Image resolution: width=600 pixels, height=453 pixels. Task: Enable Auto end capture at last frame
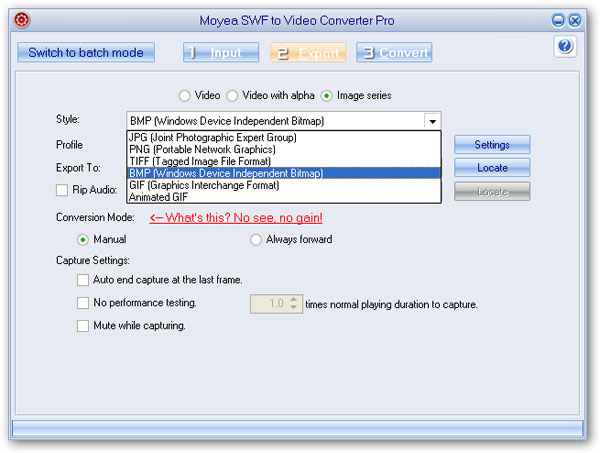pos(83,280)
